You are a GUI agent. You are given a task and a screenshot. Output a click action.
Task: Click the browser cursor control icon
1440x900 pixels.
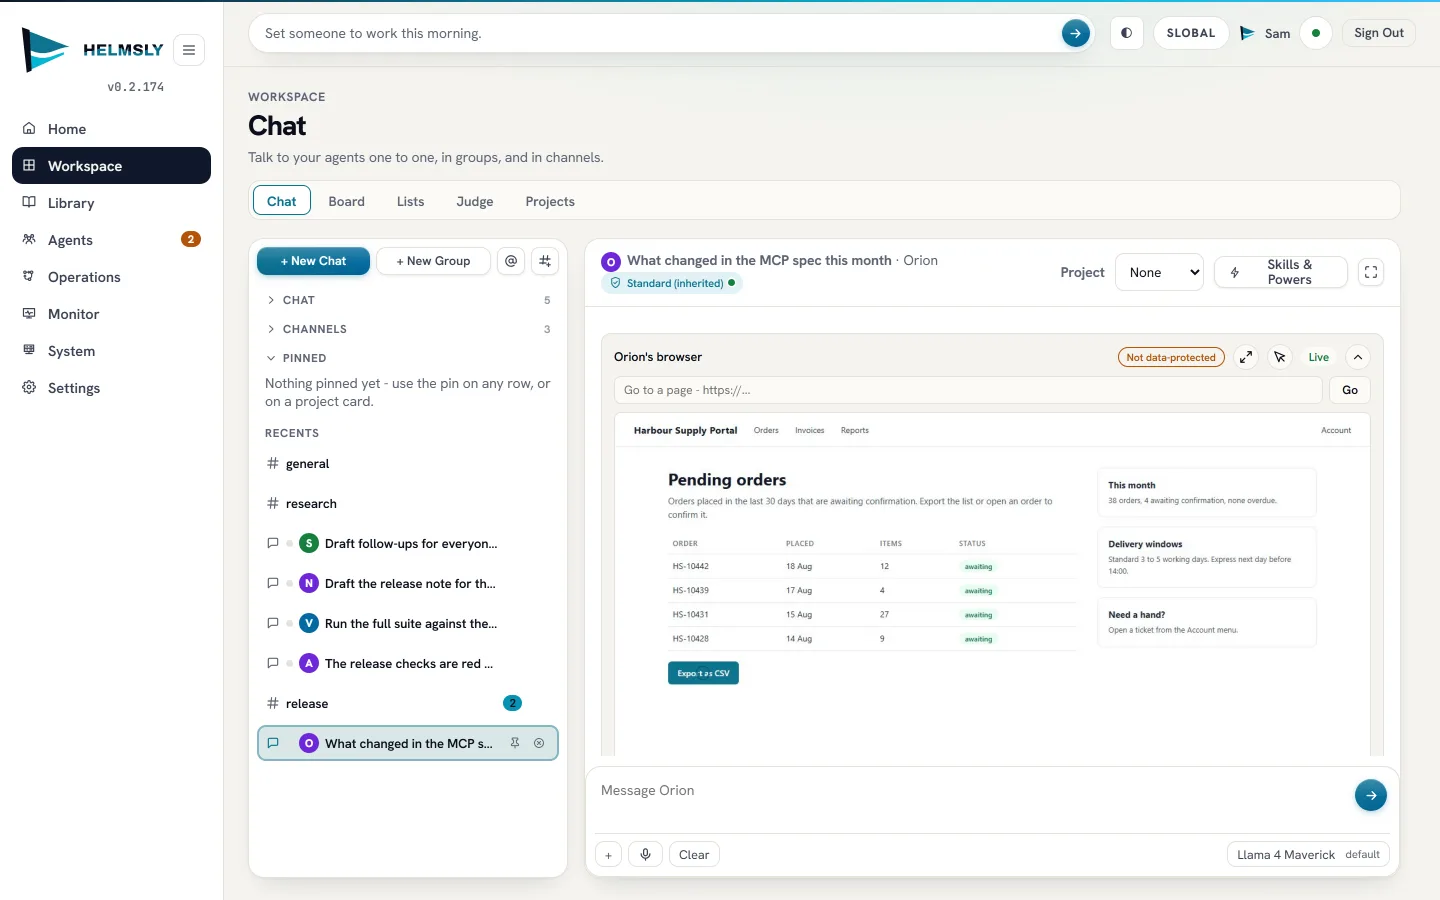[x=1280, y=357]
